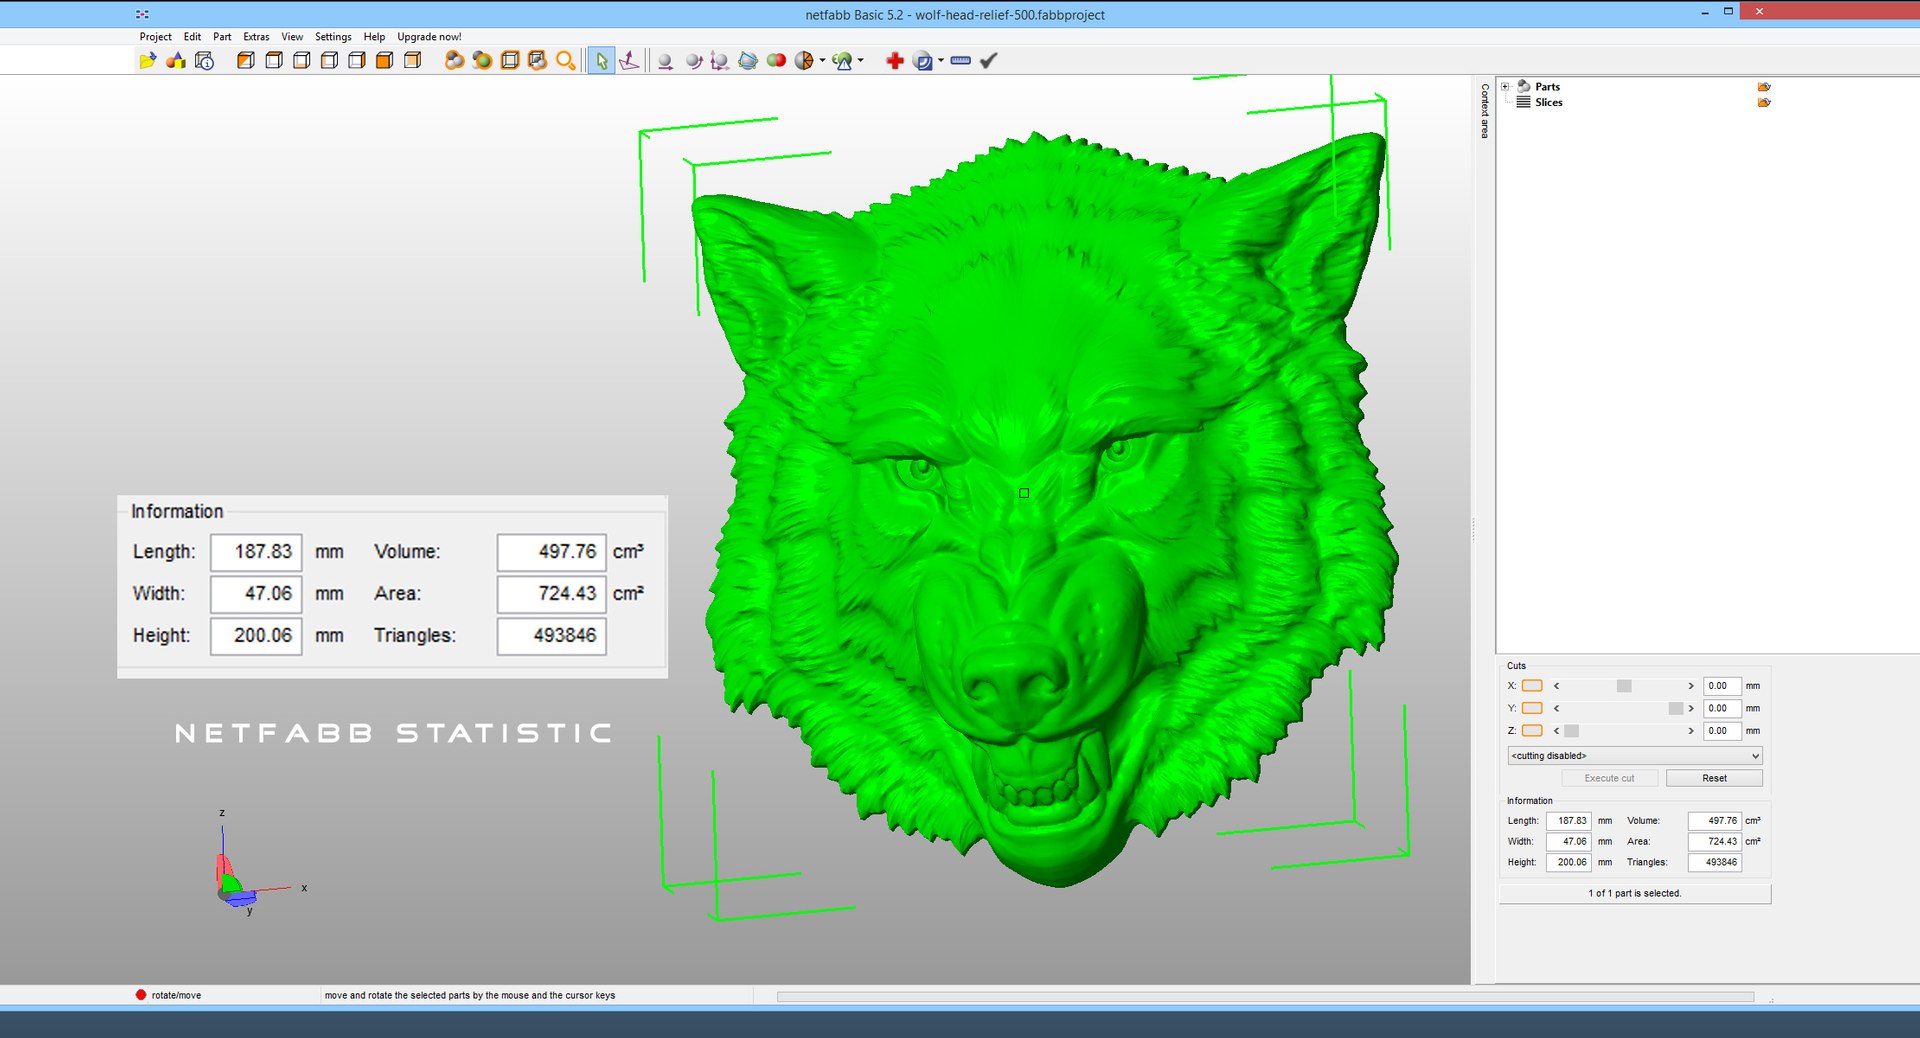Expand the Parts tree node

[1505, 87]
